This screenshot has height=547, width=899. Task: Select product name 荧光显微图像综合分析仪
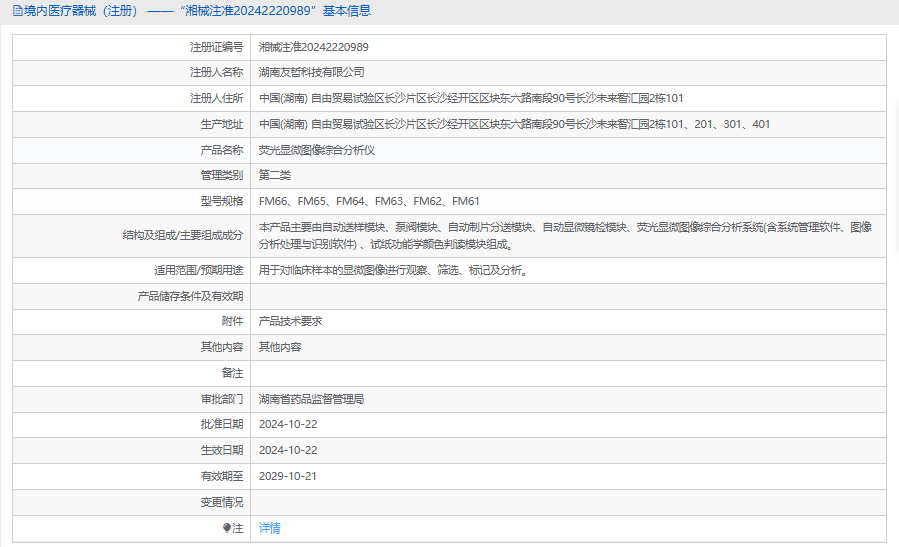[316, 150]
